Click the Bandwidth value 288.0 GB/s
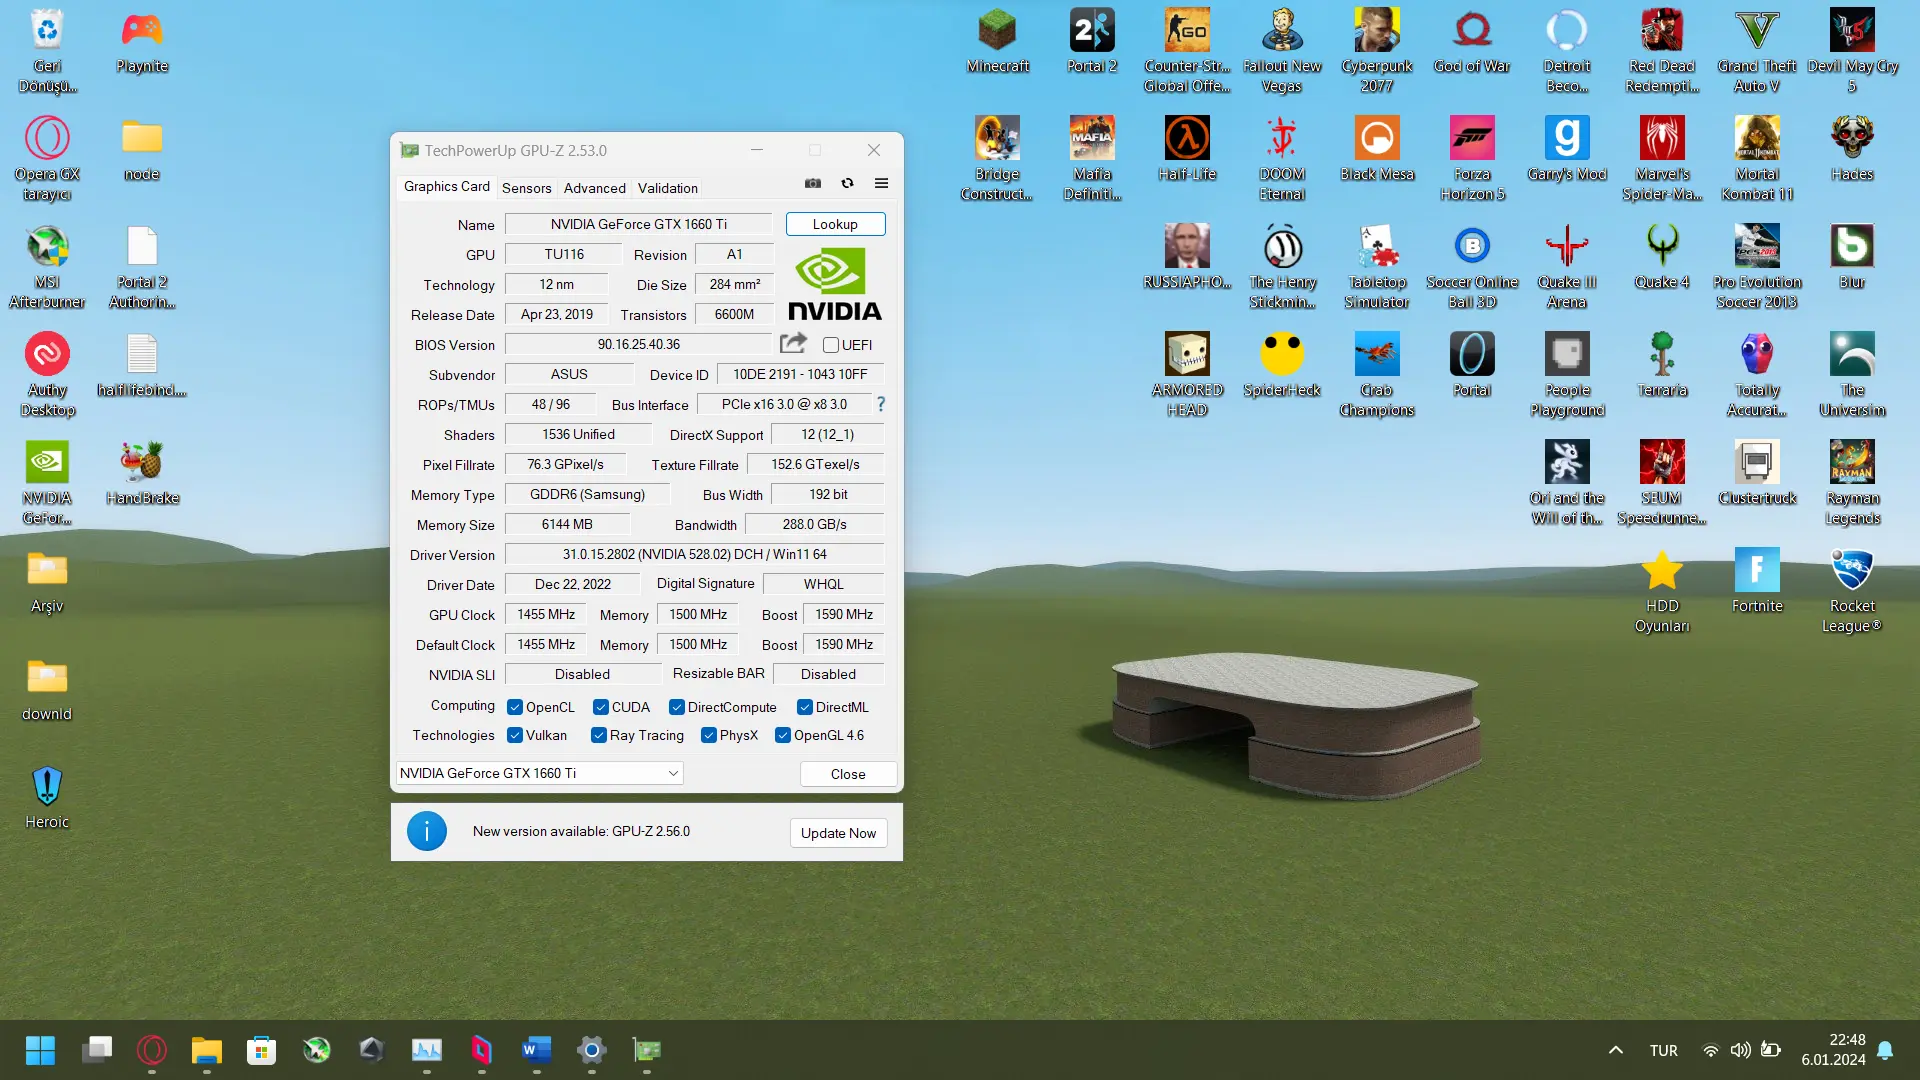Image resolution: width=1920 pixels, height=1080 pixels. click(814, 524)
